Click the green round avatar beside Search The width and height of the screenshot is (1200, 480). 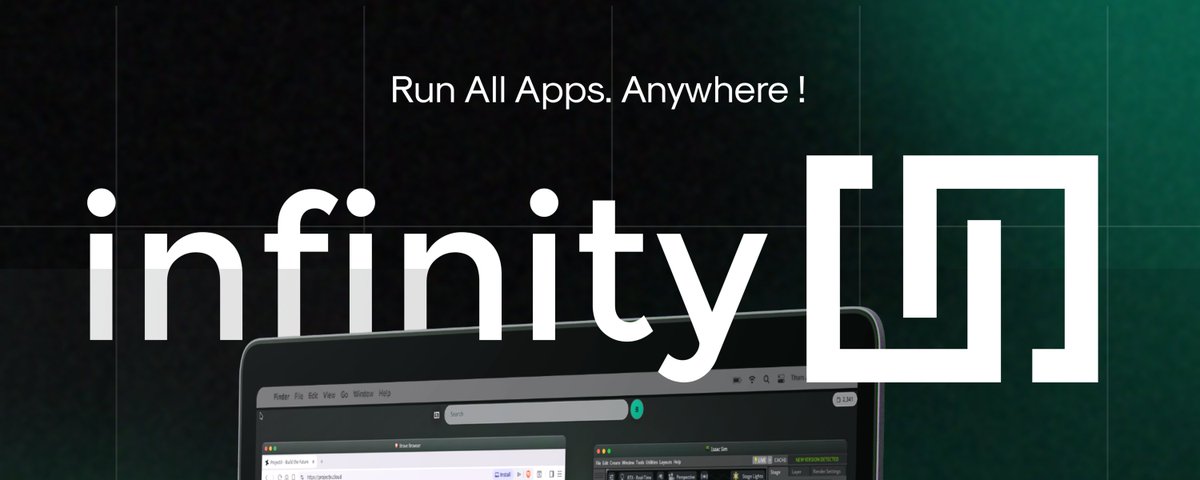(637, 409)
